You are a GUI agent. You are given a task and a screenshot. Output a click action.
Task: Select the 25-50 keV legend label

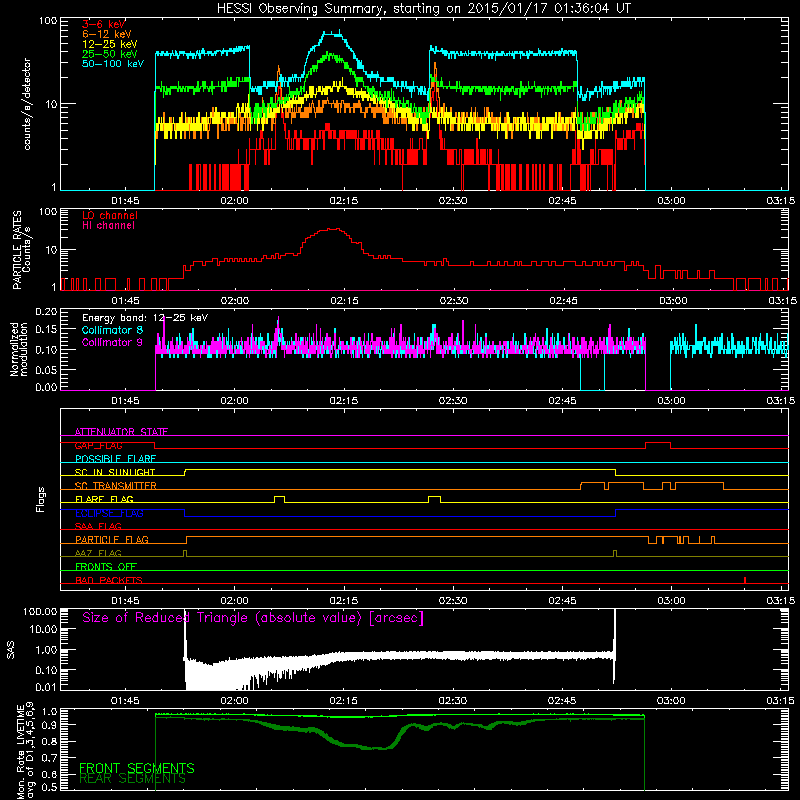click(x=110, y=54)
